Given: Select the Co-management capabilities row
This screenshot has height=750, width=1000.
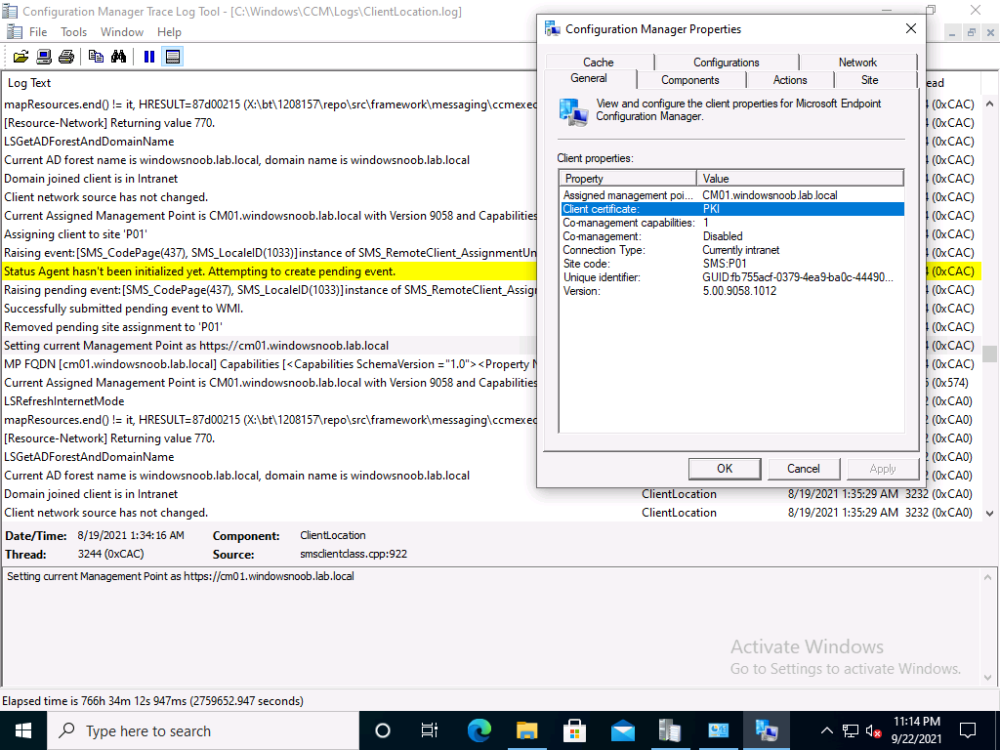Looking at the screenshot, I should (732, 223).
